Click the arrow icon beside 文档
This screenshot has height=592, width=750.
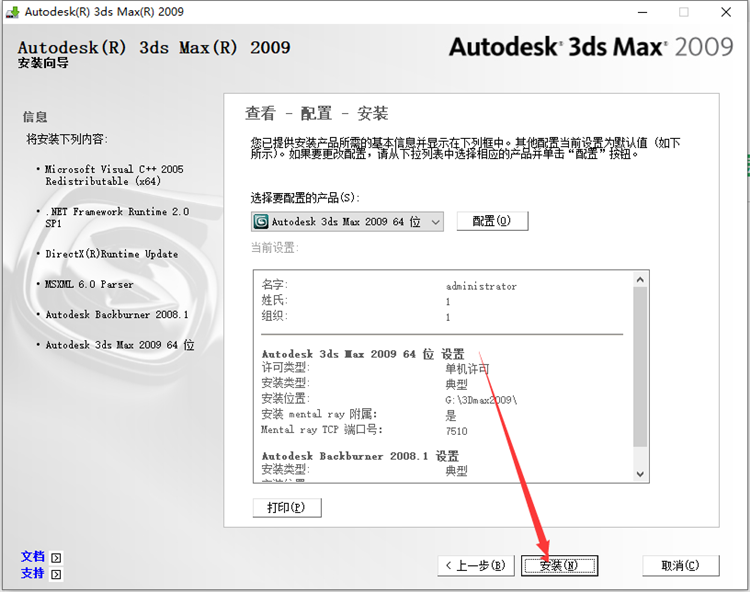click(x=56, y=558)
